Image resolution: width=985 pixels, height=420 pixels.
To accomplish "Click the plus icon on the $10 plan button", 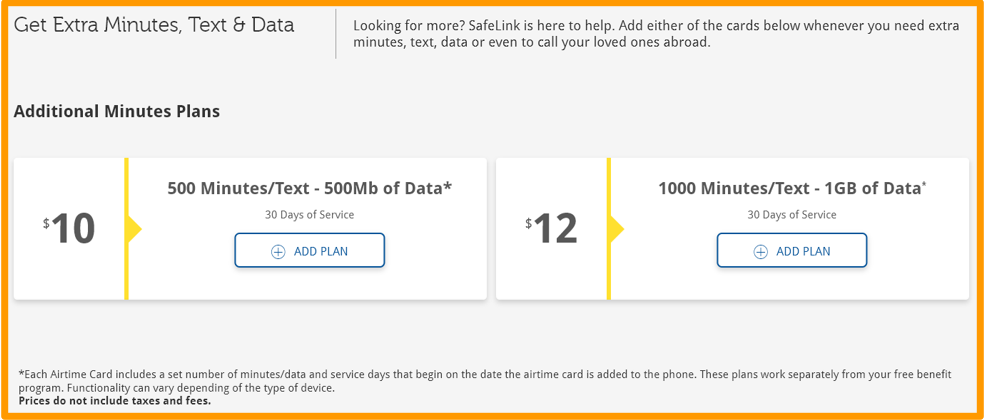I will tap(278, 251).
